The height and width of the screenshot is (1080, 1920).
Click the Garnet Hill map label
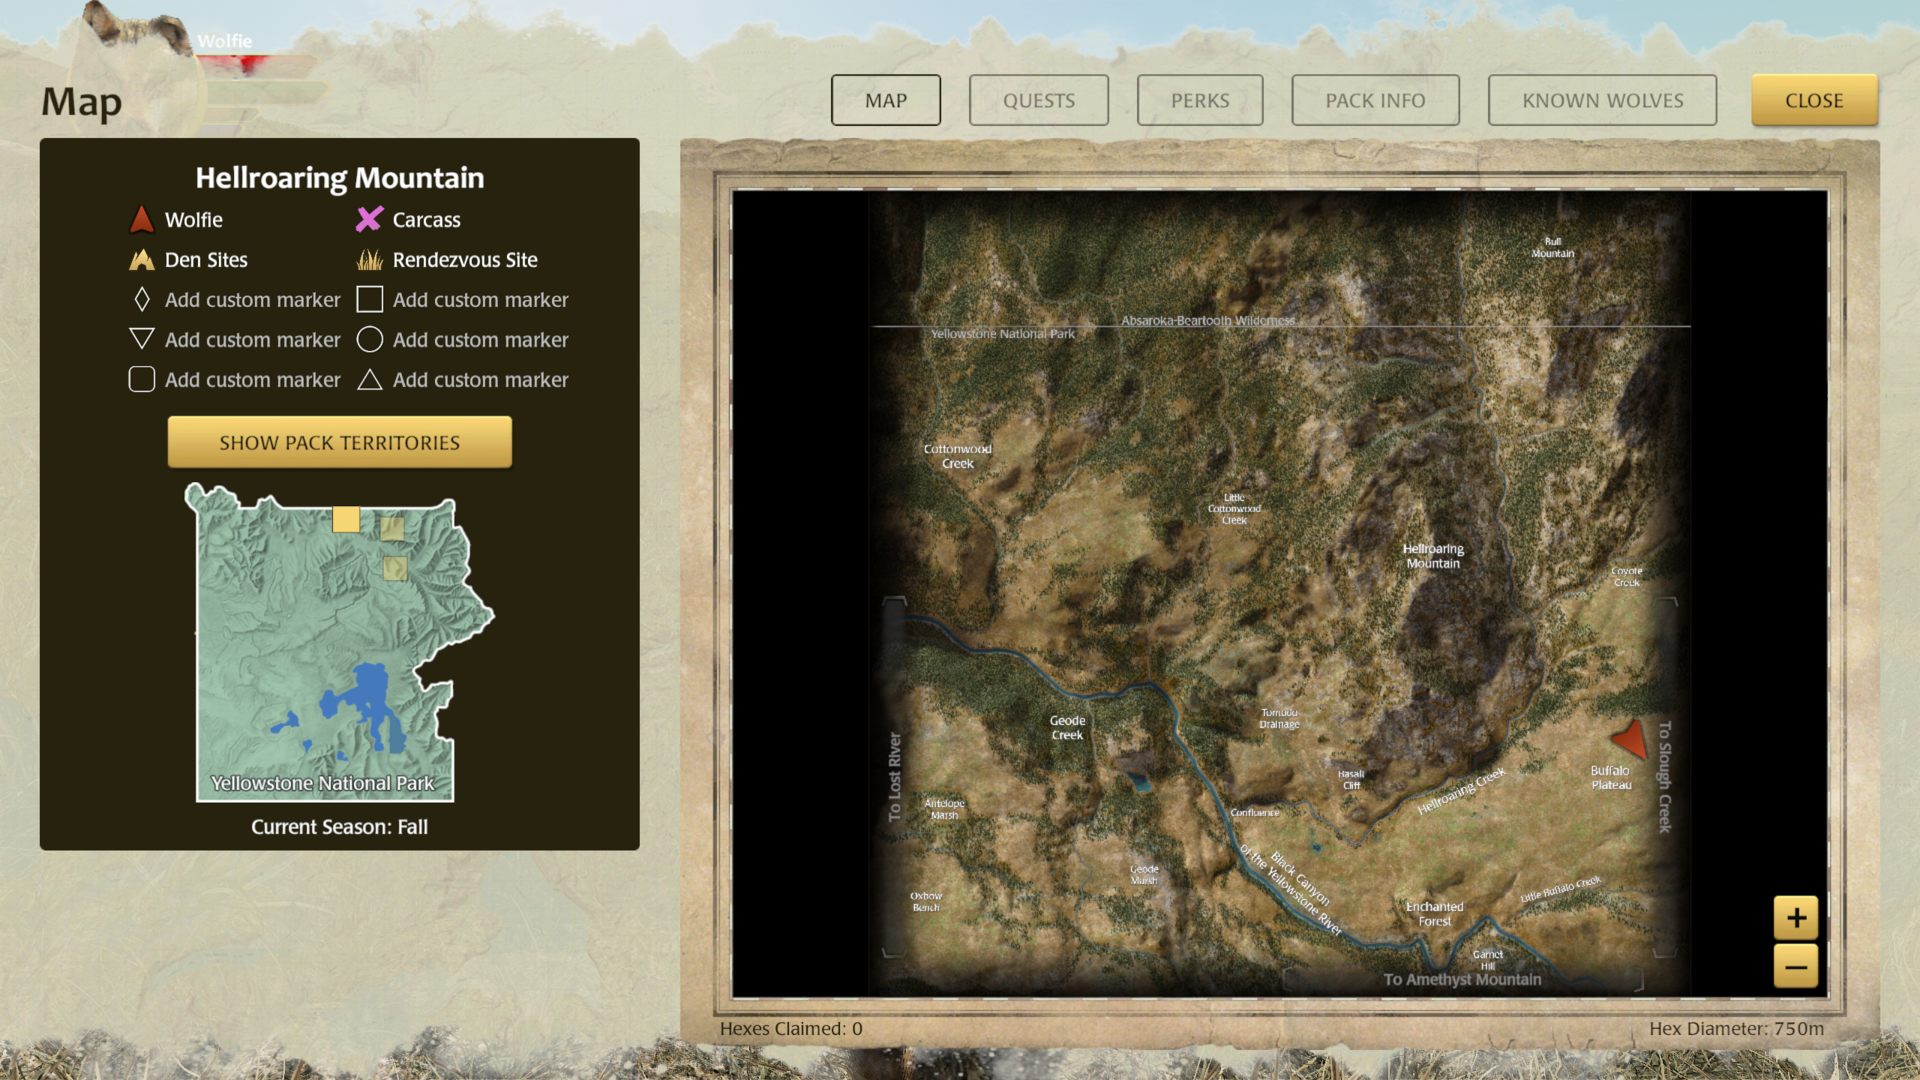coord(1487,960)
